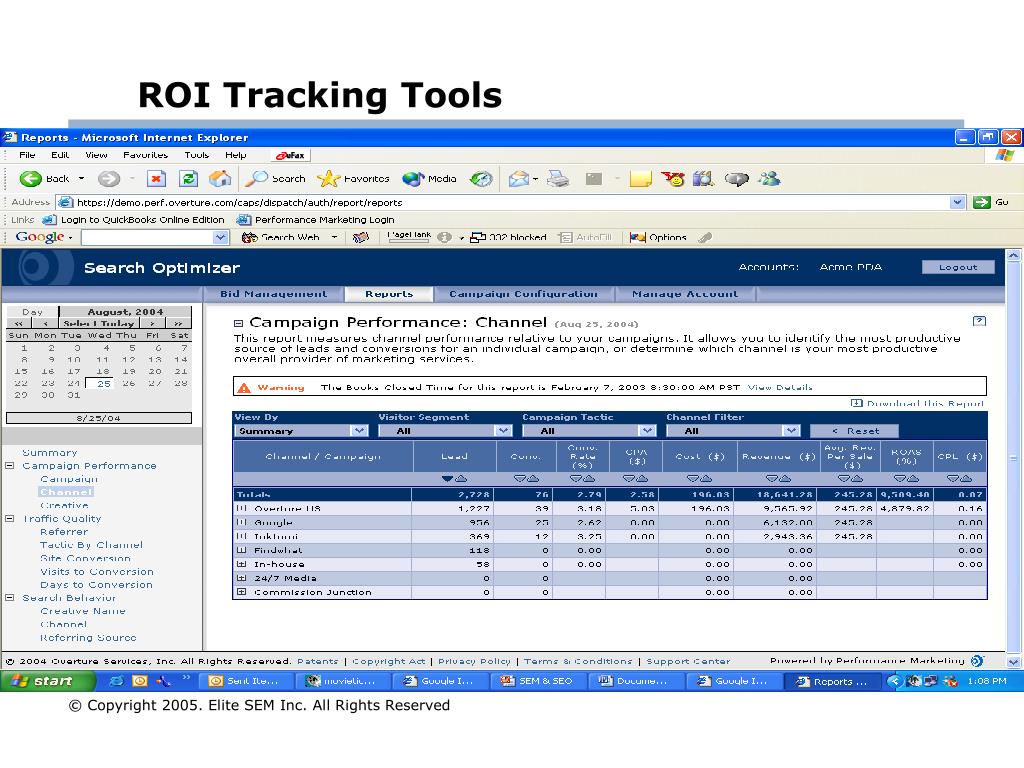Collapse the Campaign Performance tree node
Image resolution: width=1024 pixels, height=768 pixels.
tap(10, 466)
